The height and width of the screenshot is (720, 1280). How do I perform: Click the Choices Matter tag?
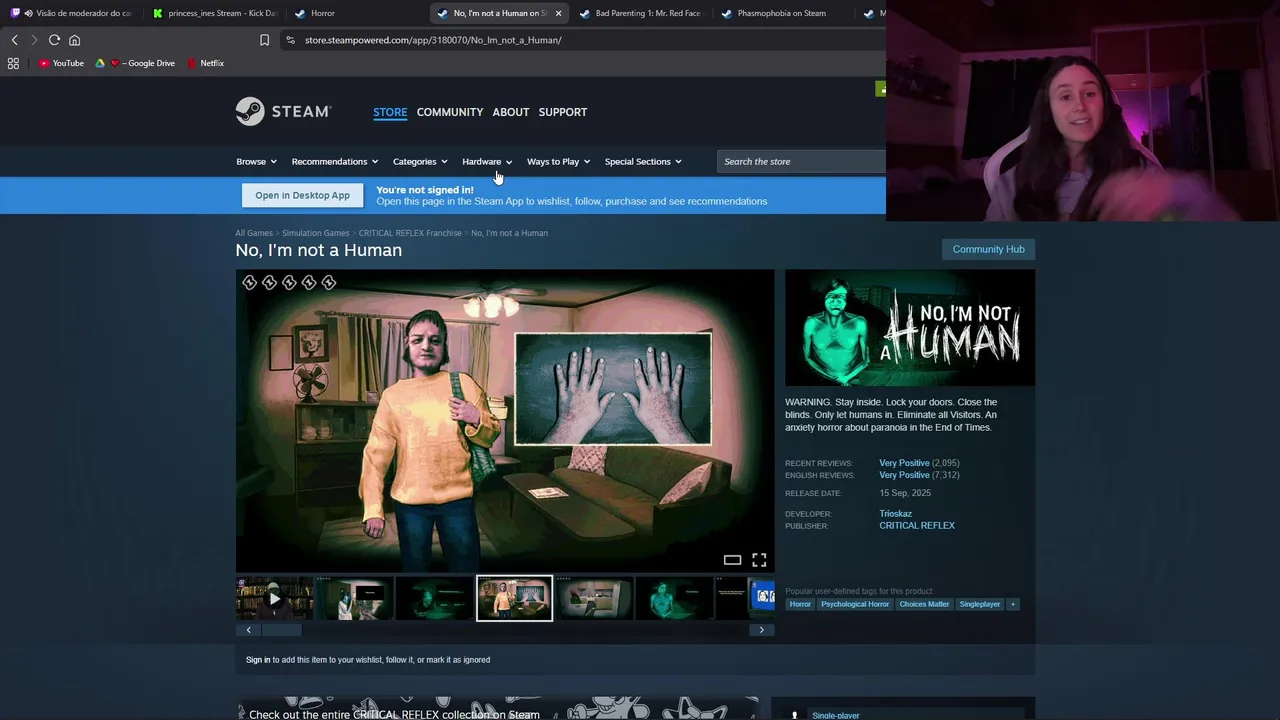924,604
